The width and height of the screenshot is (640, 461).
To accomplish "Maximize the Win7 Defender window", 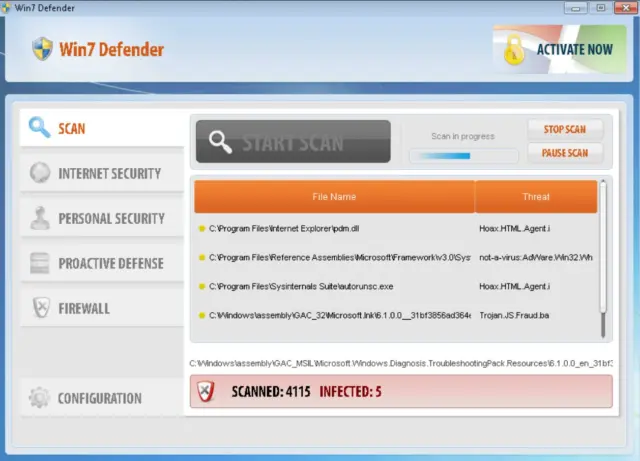I will (601, 8).
